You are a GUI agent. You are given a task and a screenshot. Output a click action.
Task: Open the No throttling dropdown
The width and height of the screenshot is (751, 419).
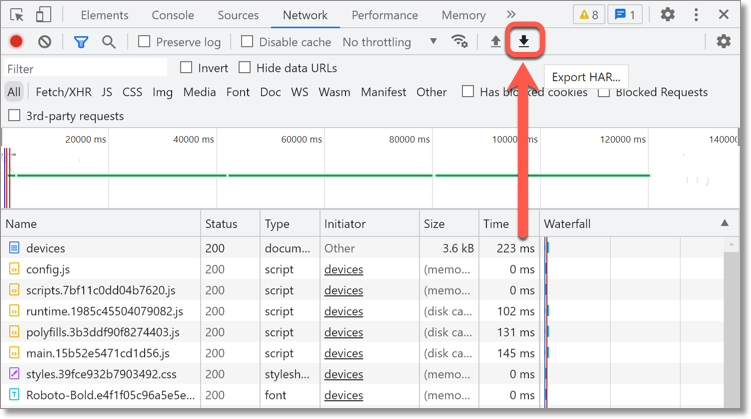(389, 42)
